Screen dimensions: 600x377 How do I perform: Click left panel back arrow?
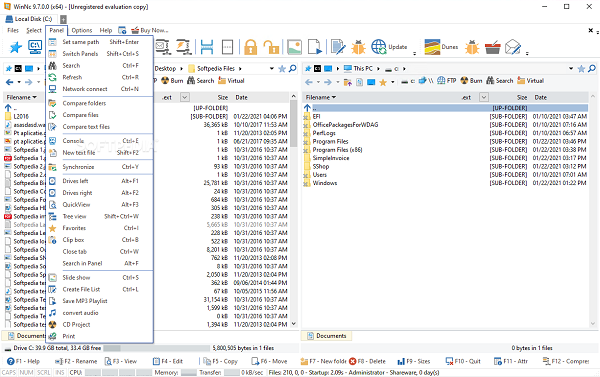(x=10, y=82)
